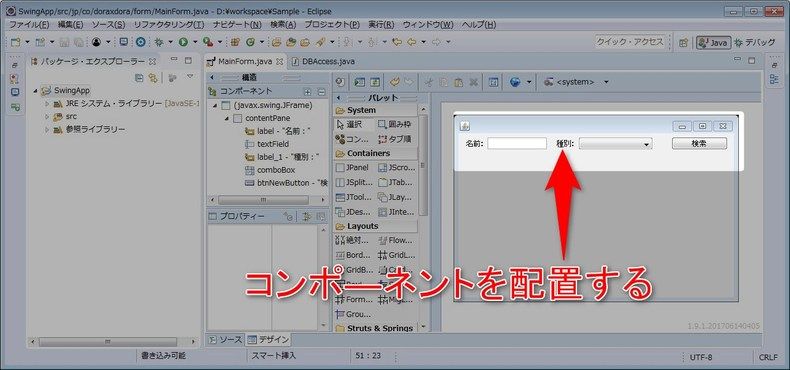790x370 pixels.
Task: Expand All components with the plus icon
Action: point(308,92)
